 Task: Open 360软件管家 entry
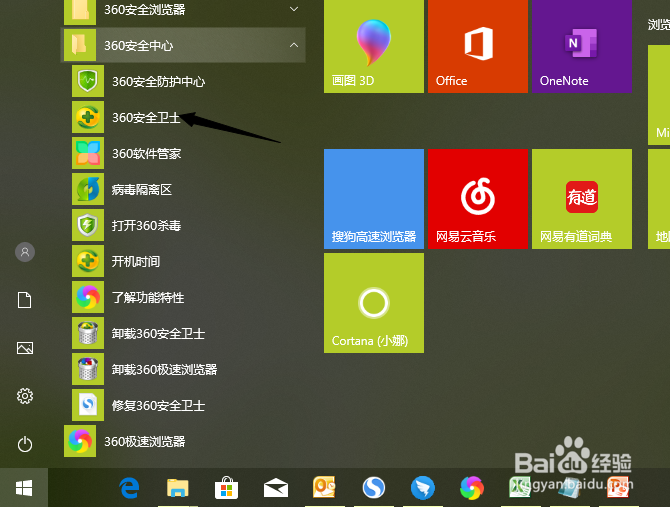pyautogui.click(x=184, y=153)
